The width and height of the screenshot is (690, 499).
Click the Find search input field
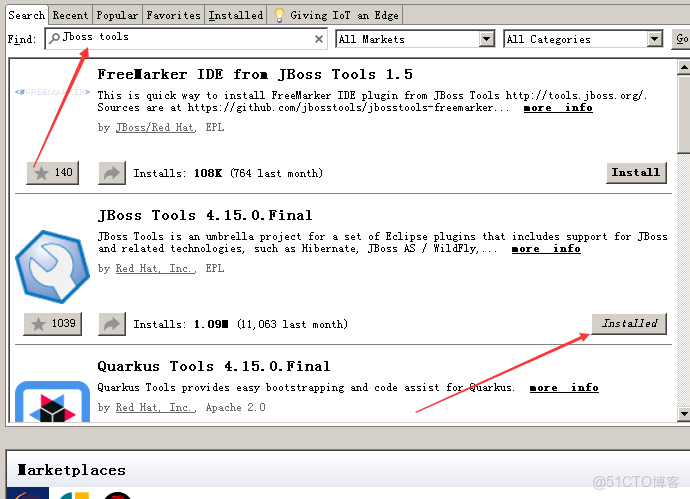[186, 39]
